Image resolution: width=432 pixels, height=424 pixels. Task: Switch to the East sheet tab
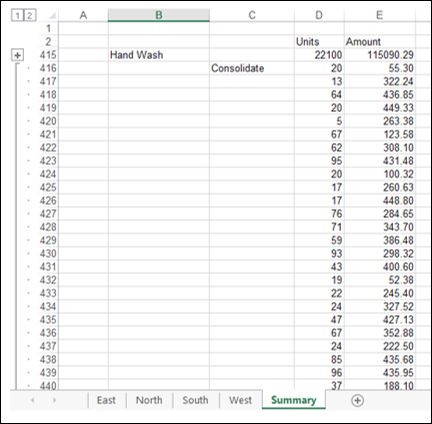click(106, 400)
